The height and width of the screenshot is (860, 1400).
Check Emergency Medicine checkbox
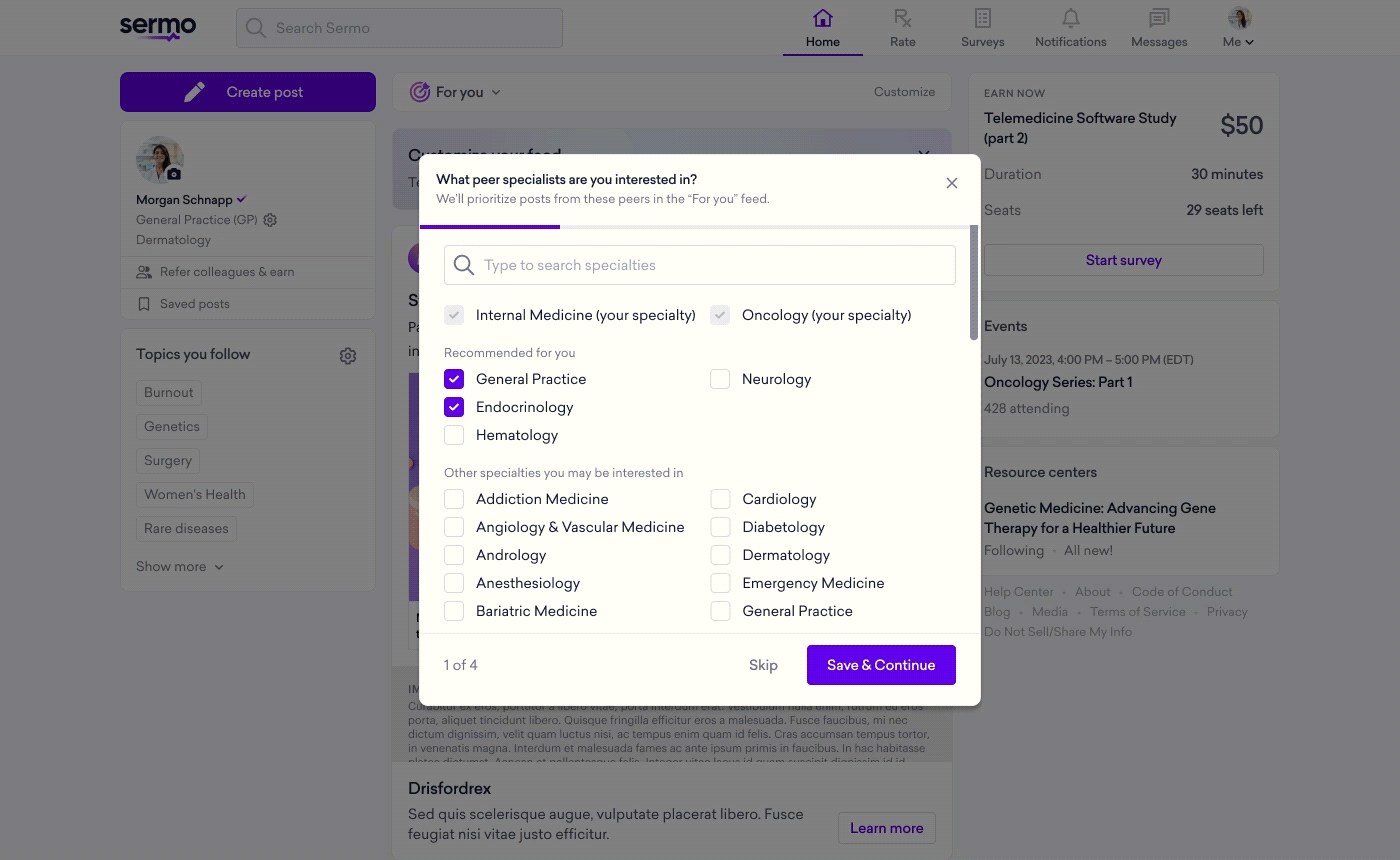click(720, 583)
